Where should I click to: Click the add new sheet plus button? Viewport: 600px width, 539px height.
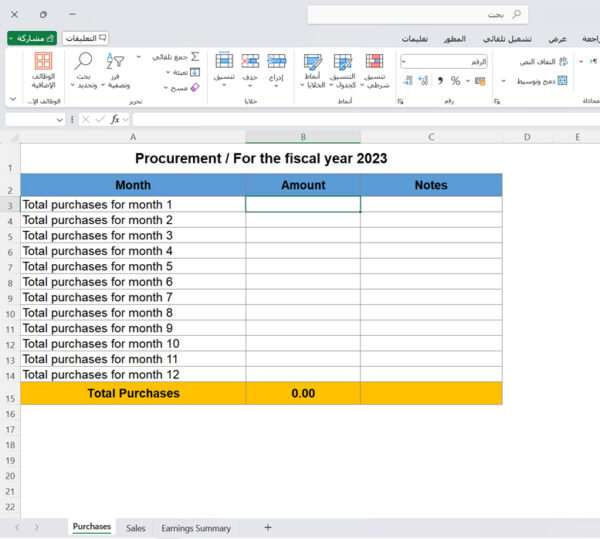point(267,527)
